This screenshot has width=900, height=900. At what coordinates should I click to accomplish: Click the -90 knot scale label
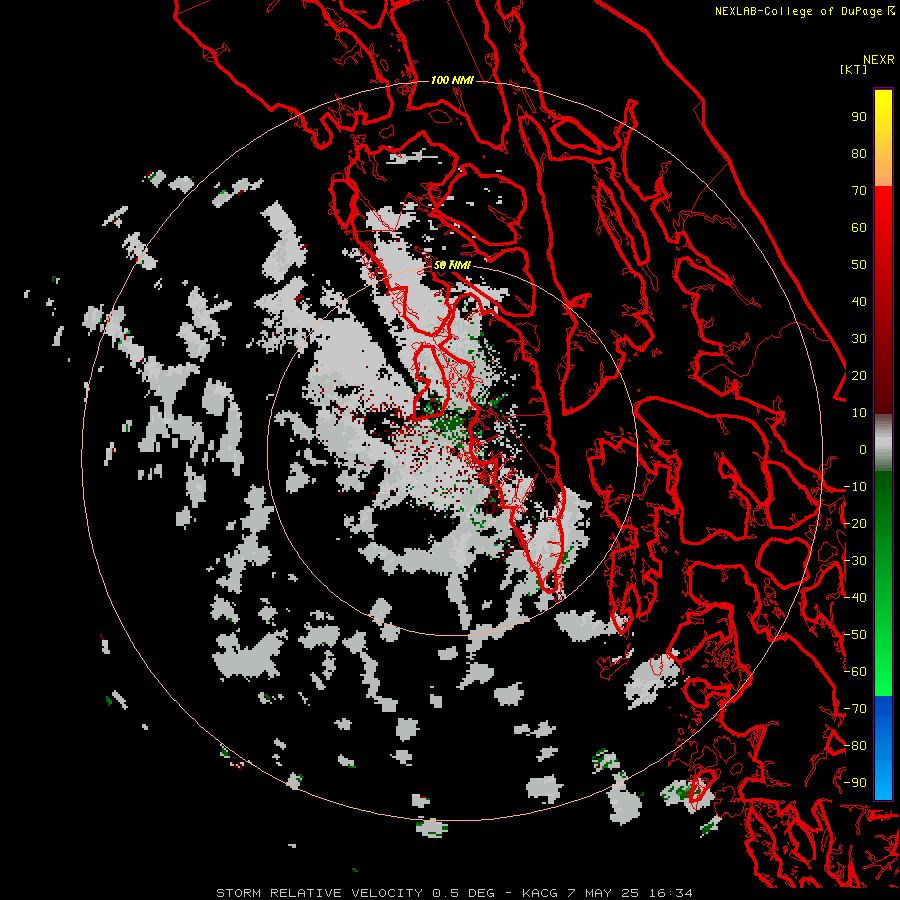[855, 783]
